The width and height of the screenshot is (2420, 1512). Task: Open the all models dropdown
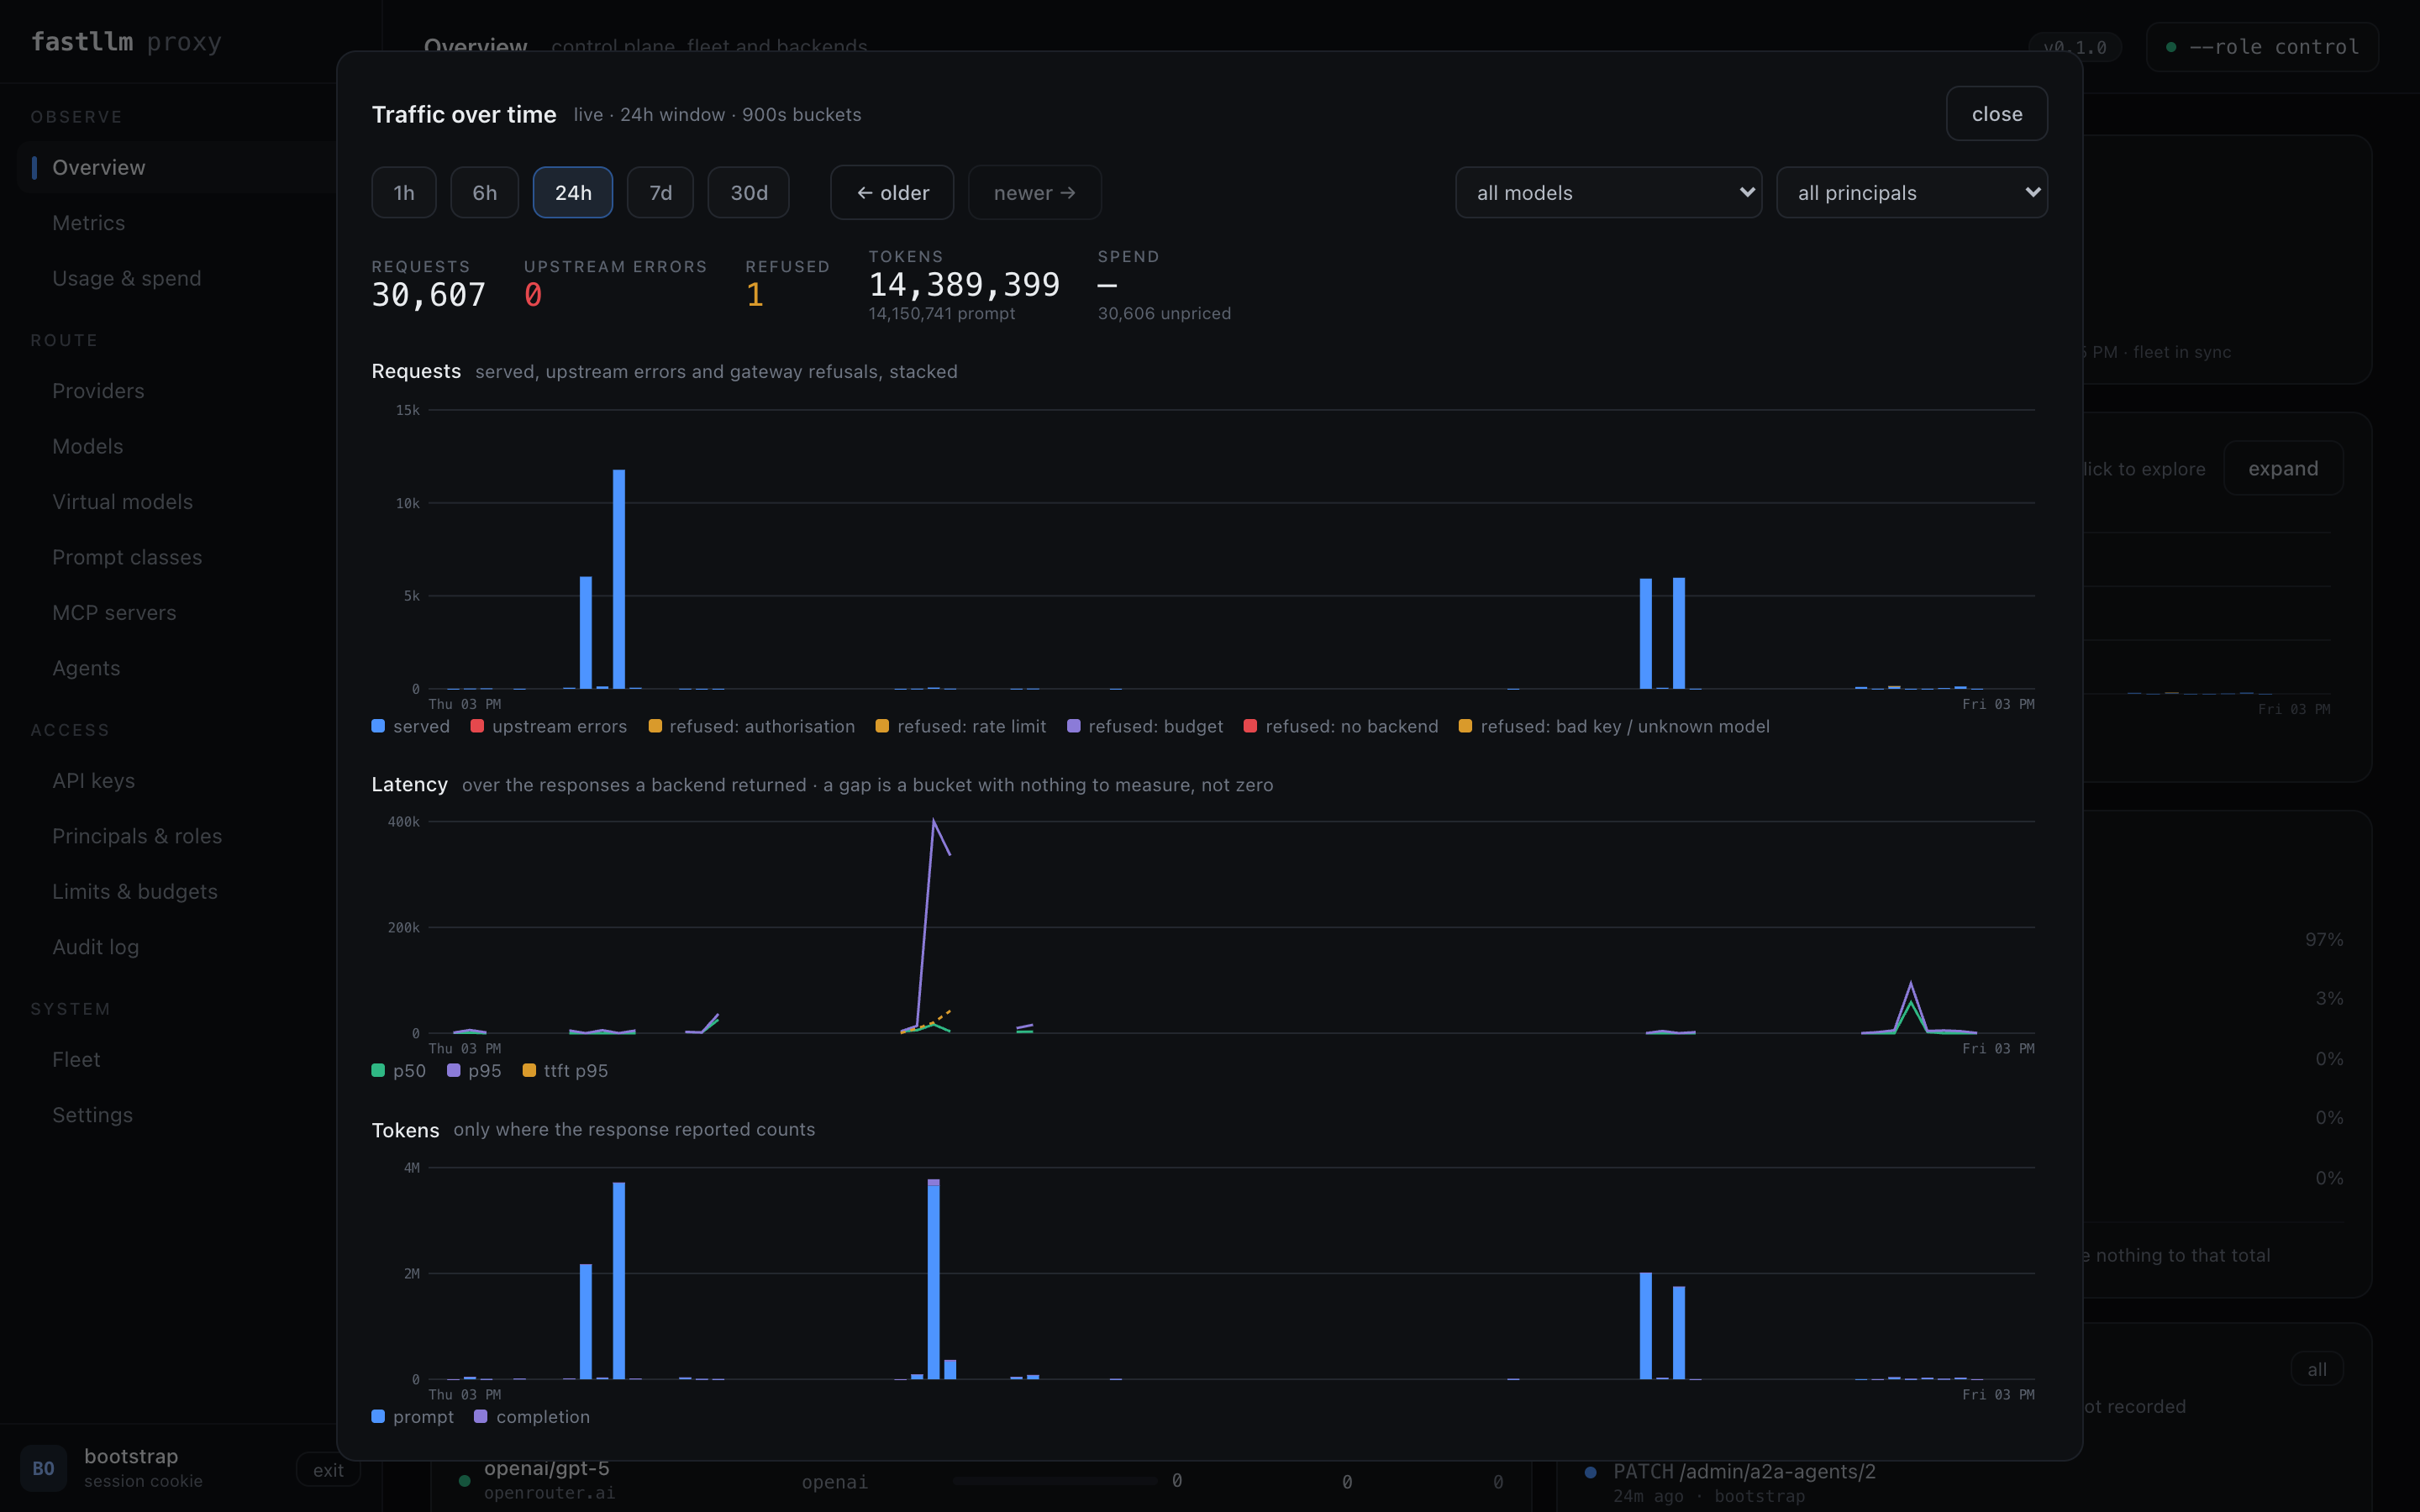[x=1608, y=193]
